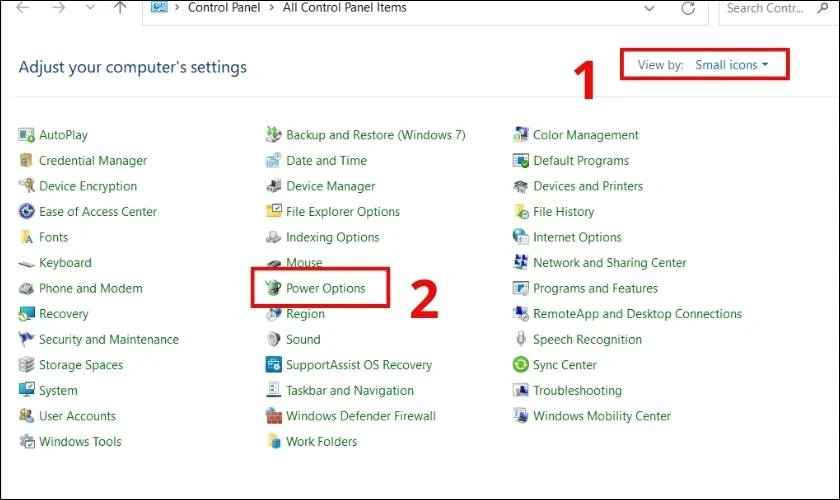Click the Recovery icon

pos(26,314)
